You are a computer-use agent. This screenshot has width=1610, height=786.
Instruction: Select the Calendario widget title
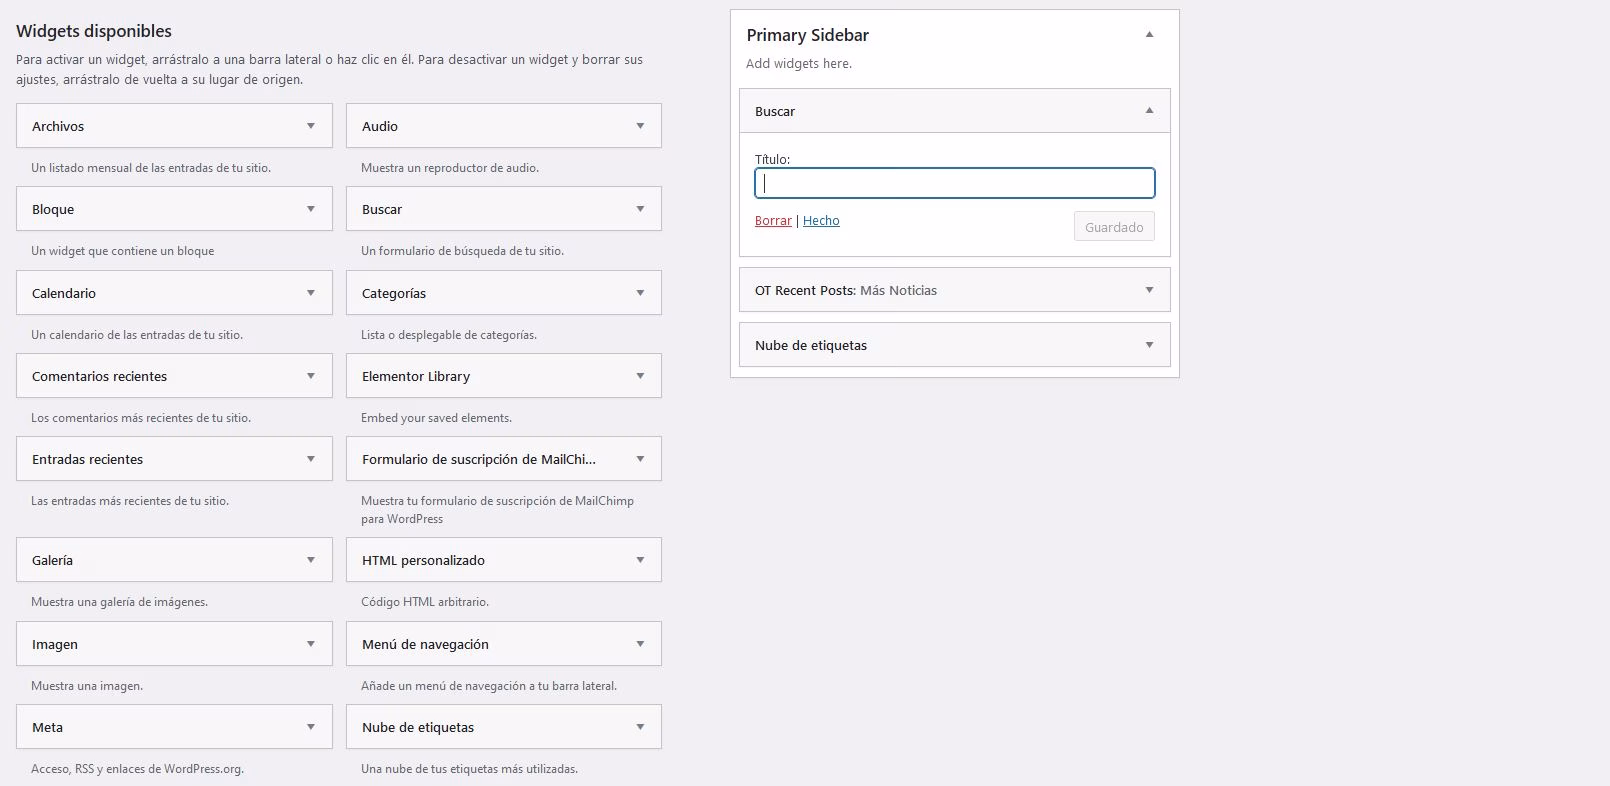pyautogui.click(x=64, y=293)
